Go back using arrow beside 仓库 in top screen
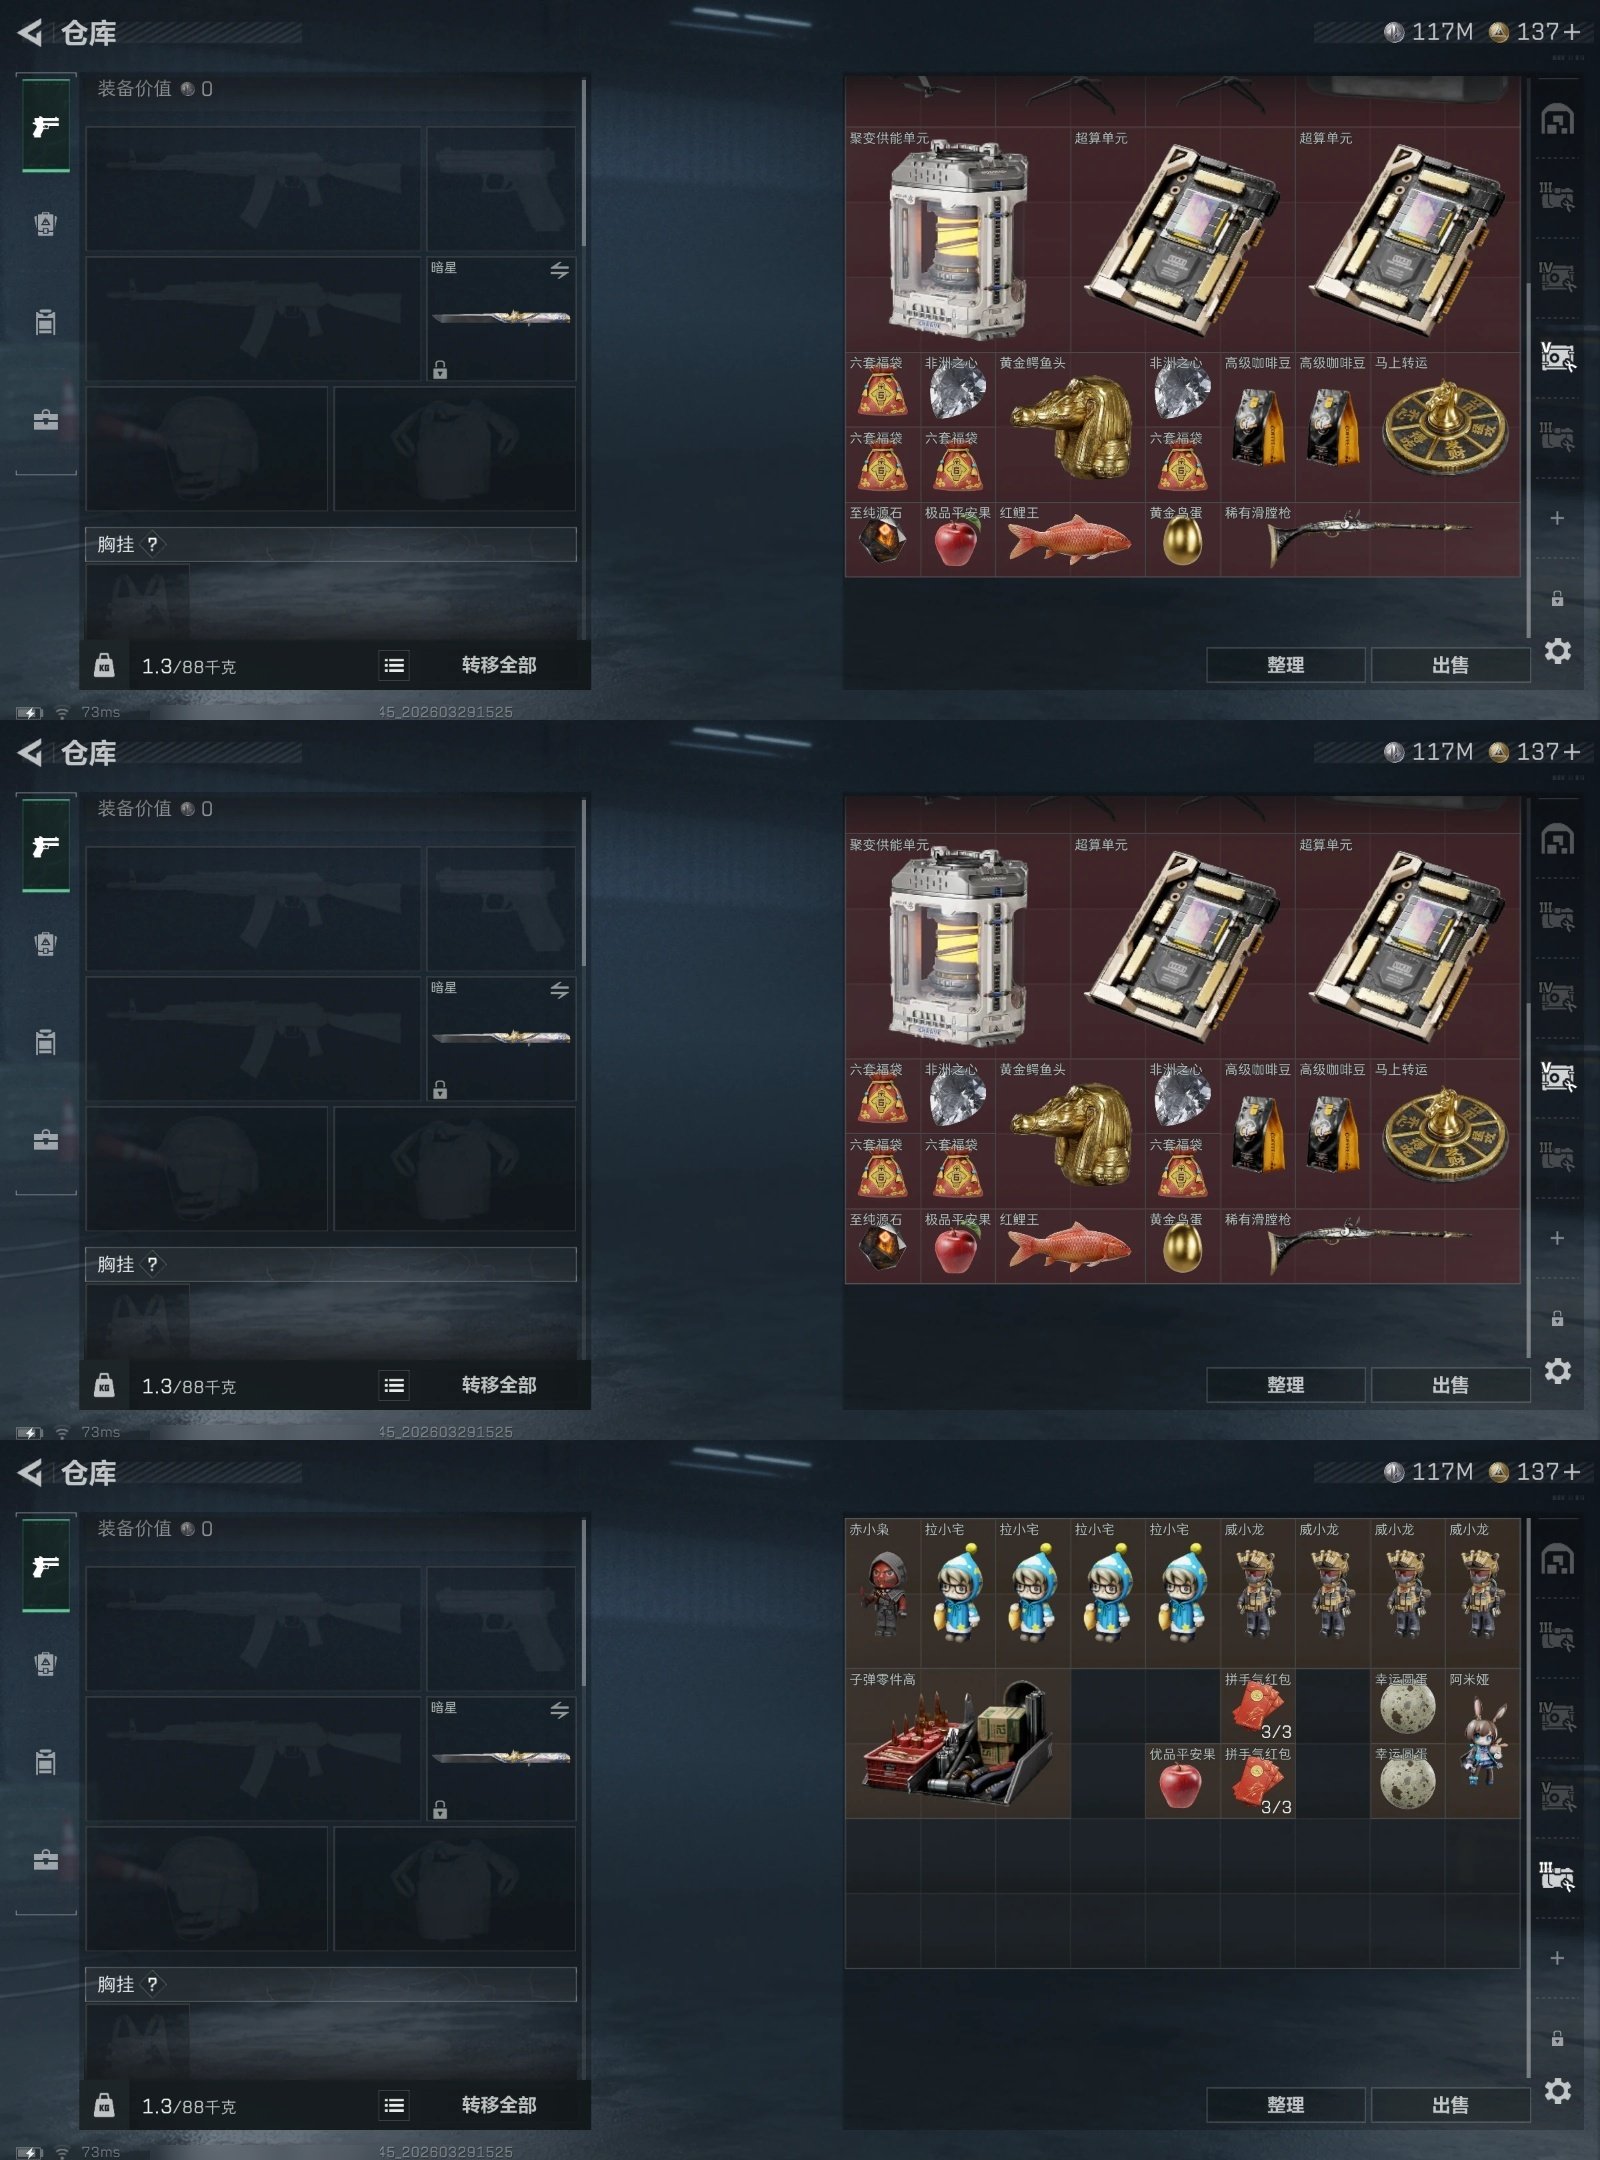Image resolution: width=1600 pixels, height=2160 pixels. 30,33
